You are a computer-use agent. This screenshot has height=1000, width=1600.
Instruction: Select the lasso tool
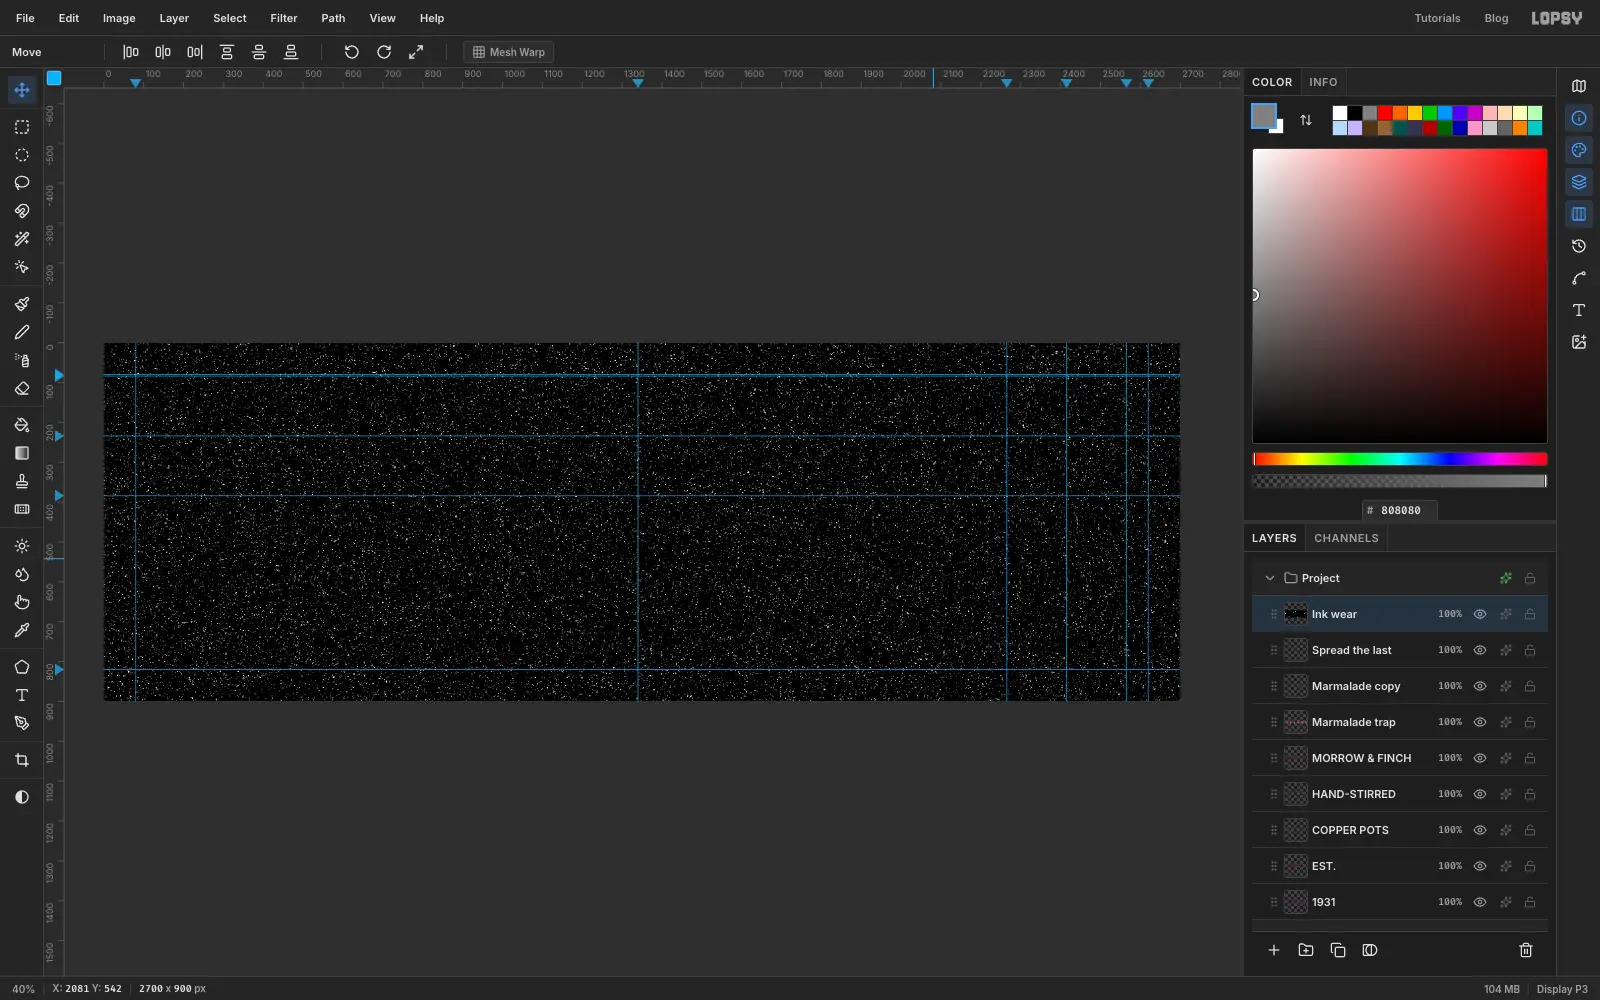(21, 183)
